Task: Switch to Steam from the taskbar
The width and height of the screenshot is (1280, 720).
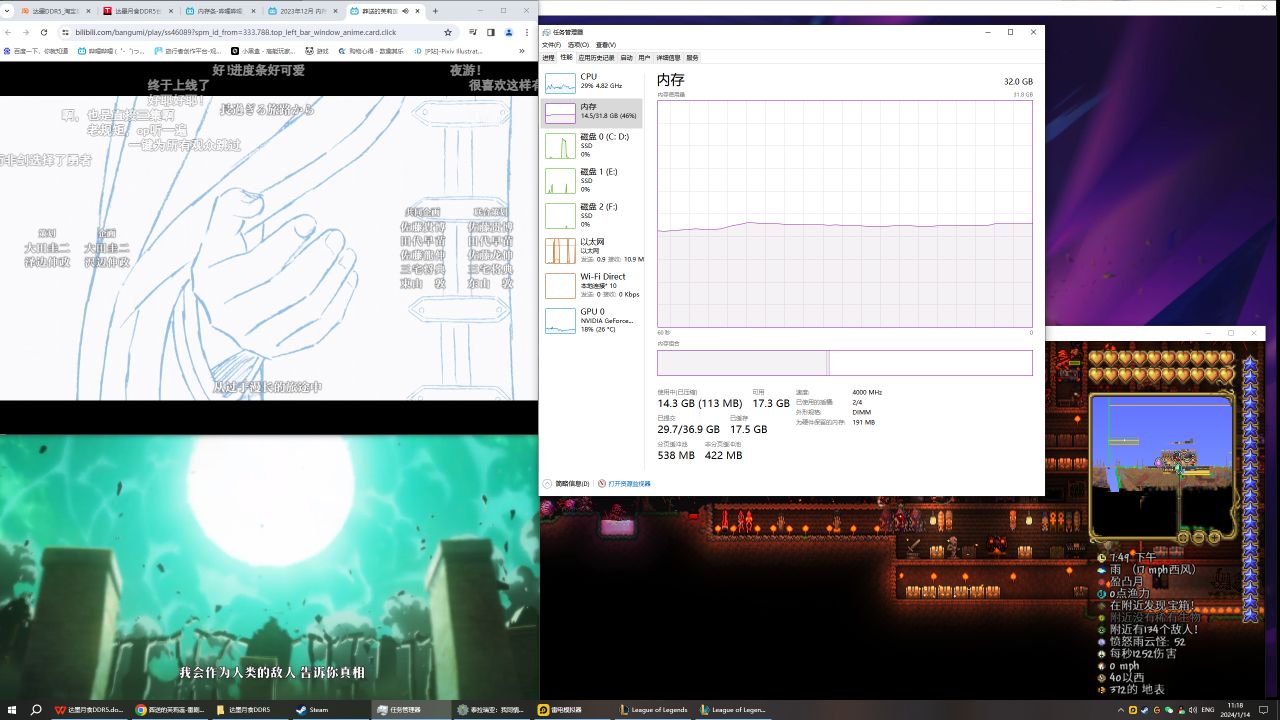Action: pyautogui.click(x=331, y=710)
